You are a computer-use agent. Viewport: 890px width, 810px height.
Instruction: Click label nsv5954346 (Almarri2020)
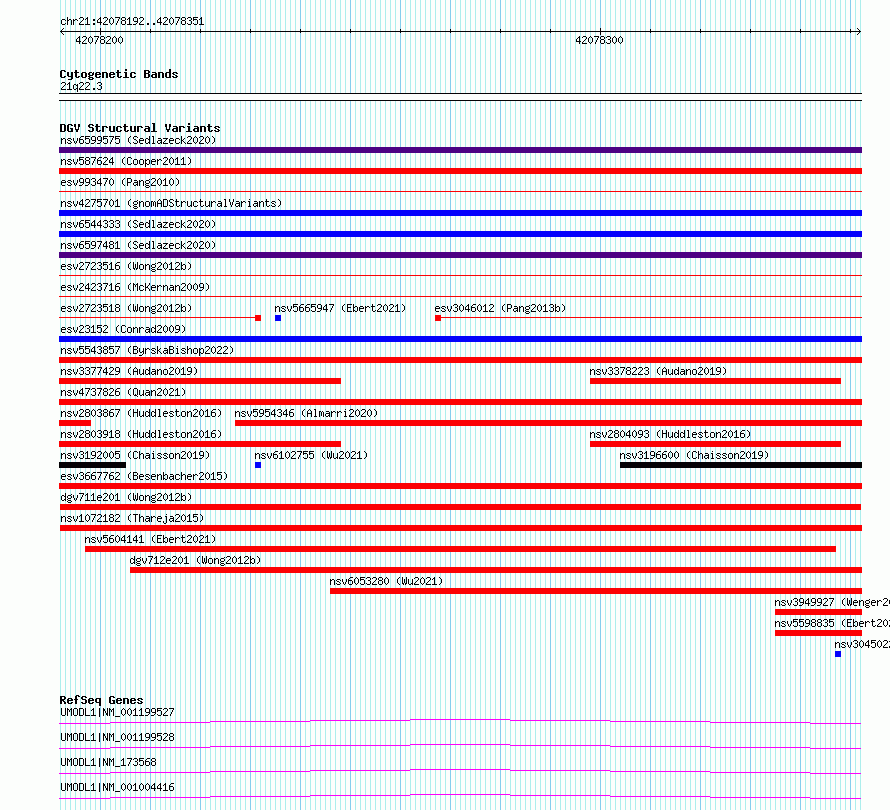coord(306,413)
